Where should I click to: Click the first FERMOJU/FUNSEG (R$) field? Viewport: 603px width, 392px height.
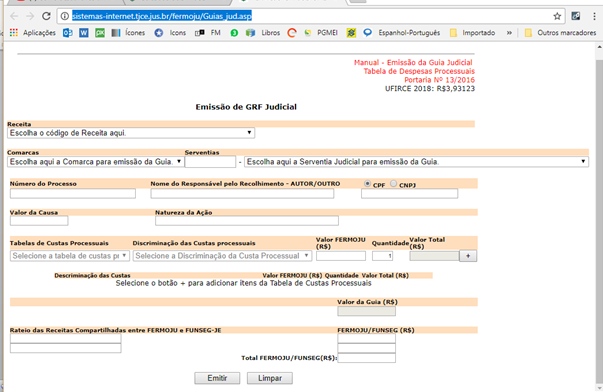click(366, 339)
